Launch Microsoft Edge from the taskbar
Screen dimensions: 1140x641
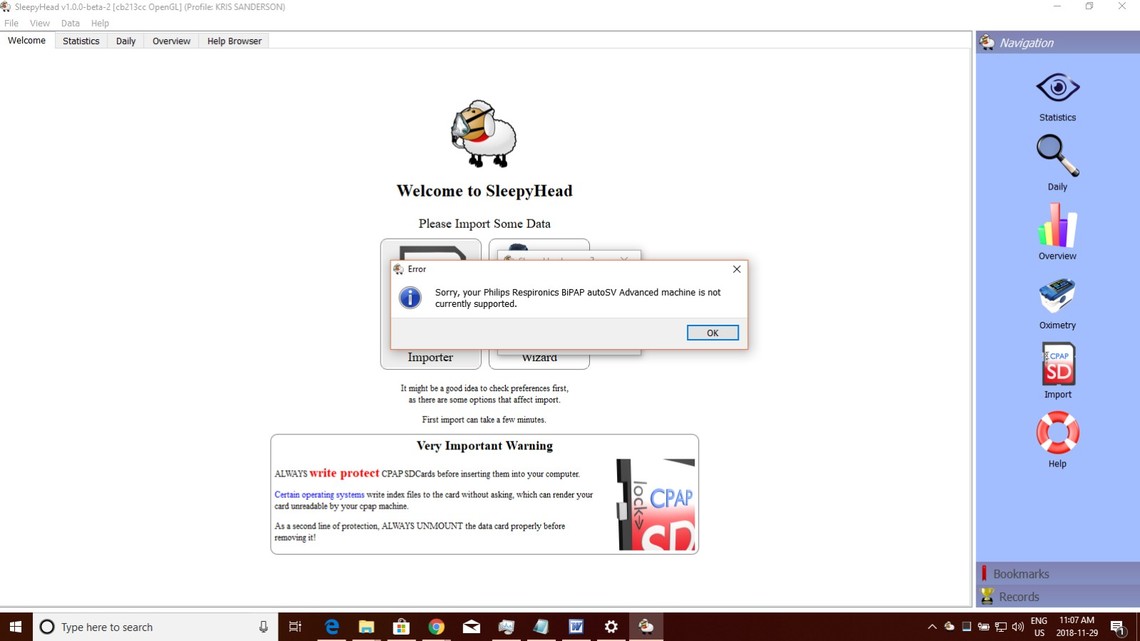[332, 626]
